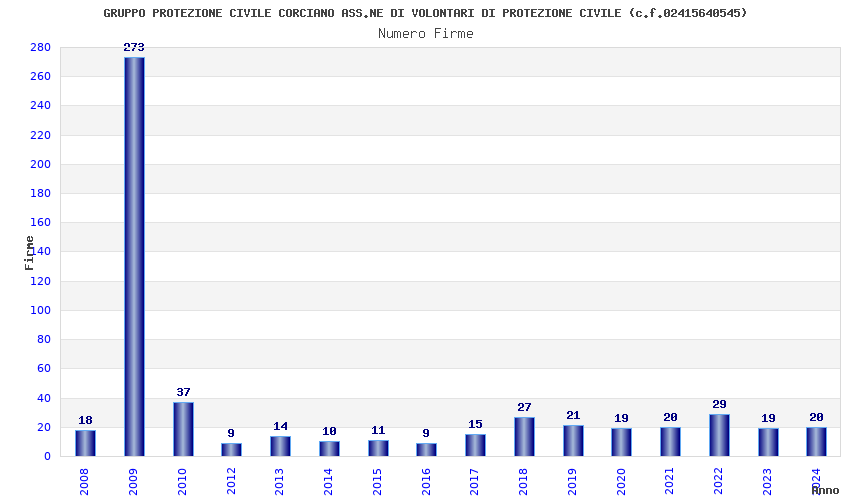This screenshot has width=850, height=500.
Task: Click the x-axis year 2021
Action: pos(669,482)
